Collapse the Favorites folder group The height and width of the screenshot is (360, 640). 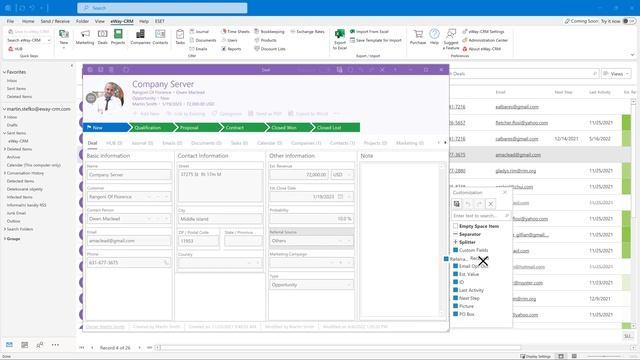point(4,72)
